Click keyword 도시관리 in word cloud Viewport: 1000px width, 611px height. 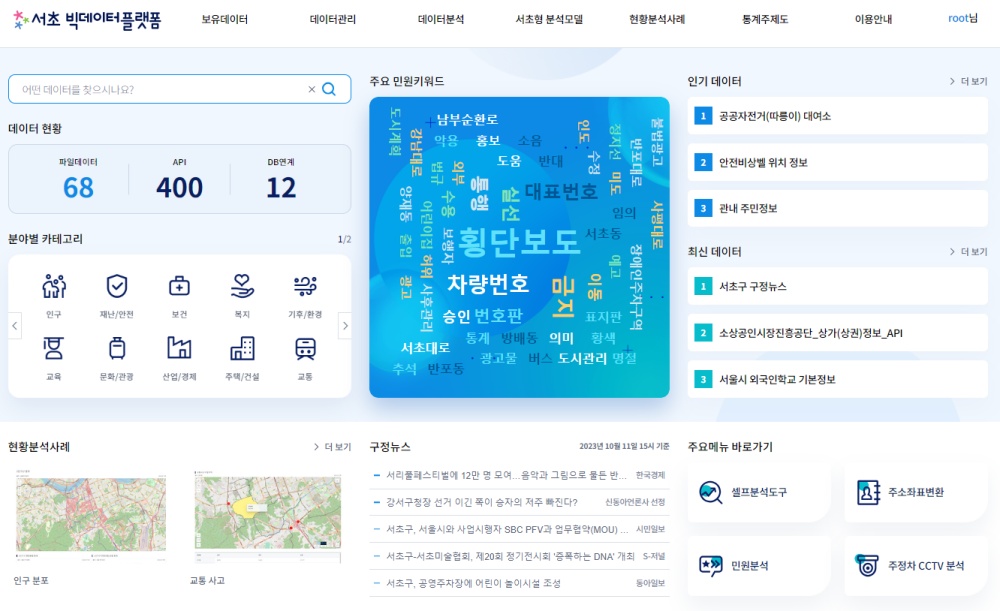pyautogui.click(x=582, y=358)
